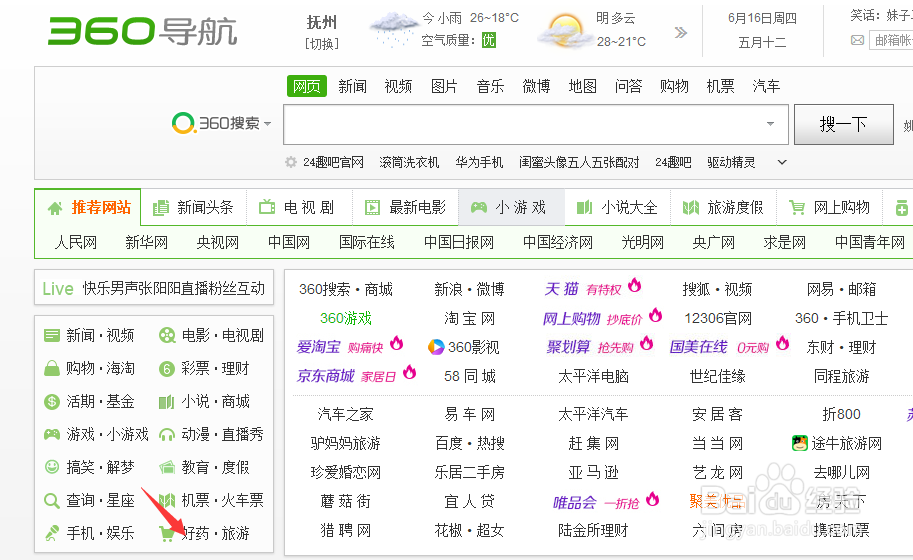913x560 pixels.
Task: Click the 小说·商城 sidebar book icon
Action: pyautogui.click(x=167, y=402)
